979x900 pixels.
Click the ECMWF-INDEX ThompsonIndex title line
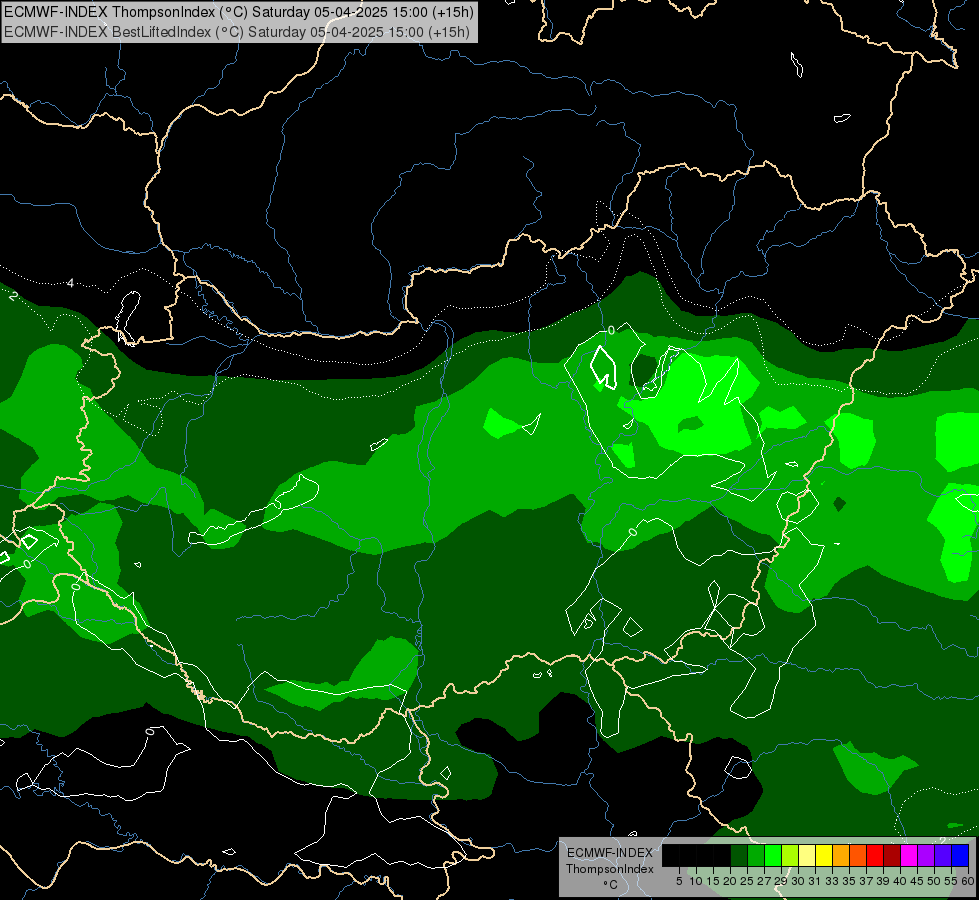click(x=239, y=12)
